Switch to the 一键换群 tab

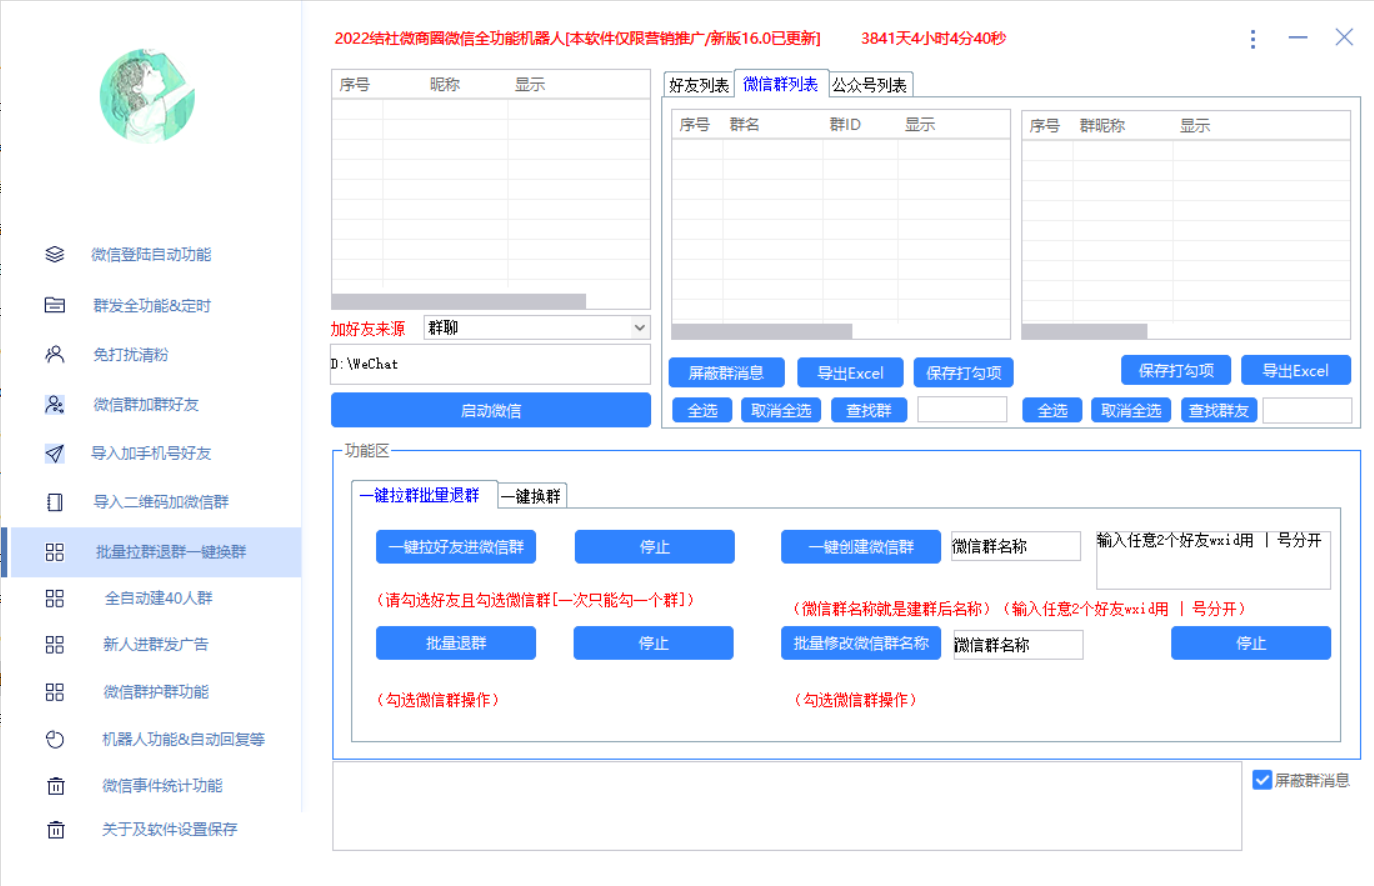pos(531,495)
